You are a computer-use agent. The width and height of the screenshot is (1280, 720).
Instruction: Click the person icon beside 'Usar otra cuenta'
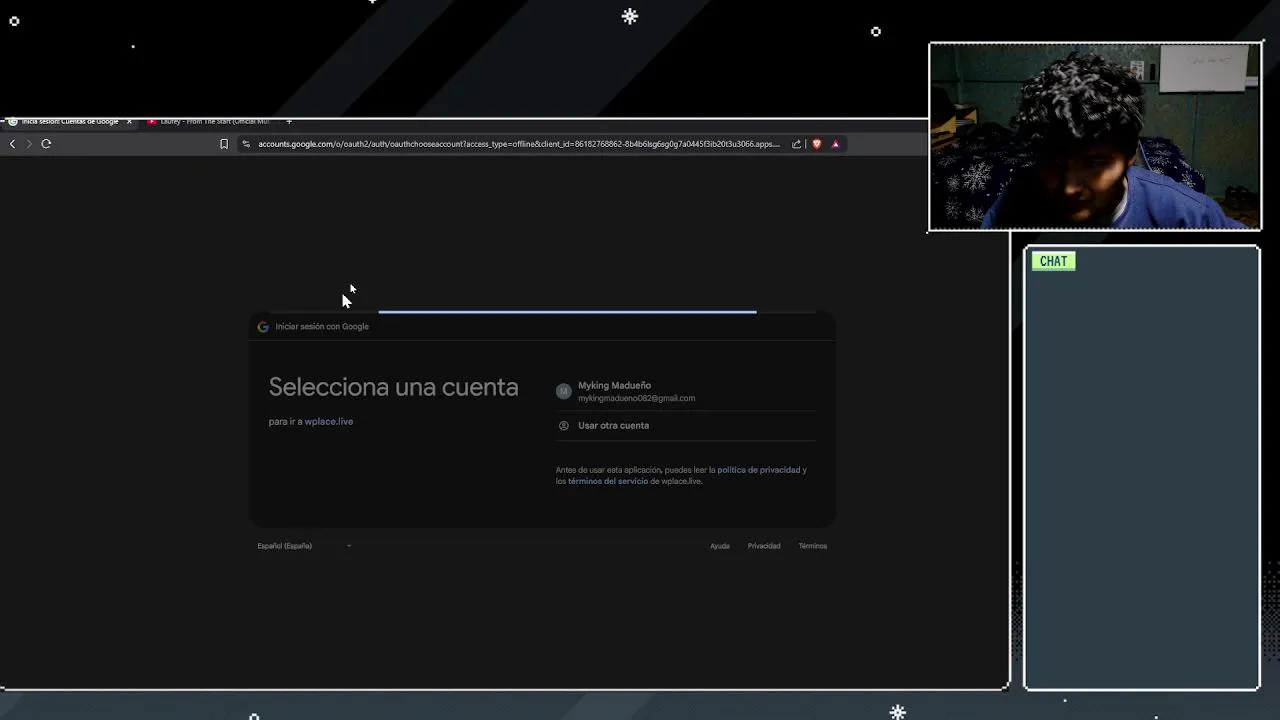click(x=563, y=425)
